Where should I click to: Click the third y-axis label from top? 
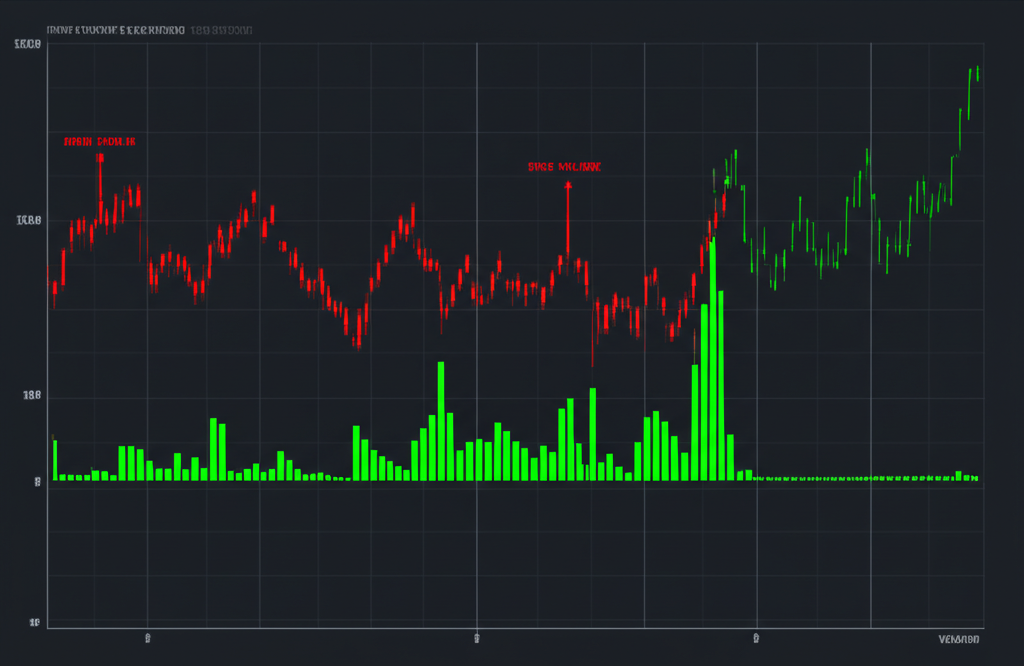[x=31, y=396]
